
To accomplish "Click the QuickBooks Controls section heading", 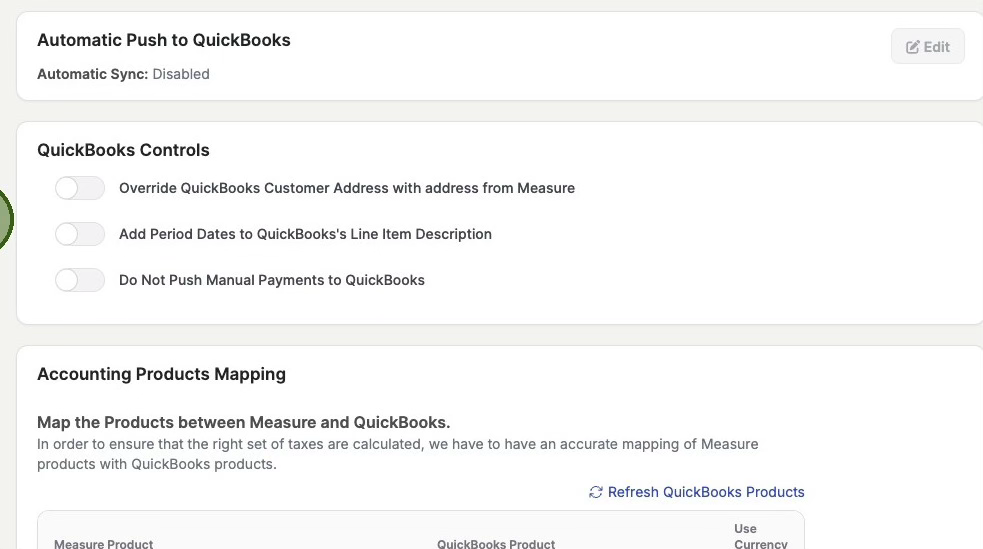I will click(123, 150).
